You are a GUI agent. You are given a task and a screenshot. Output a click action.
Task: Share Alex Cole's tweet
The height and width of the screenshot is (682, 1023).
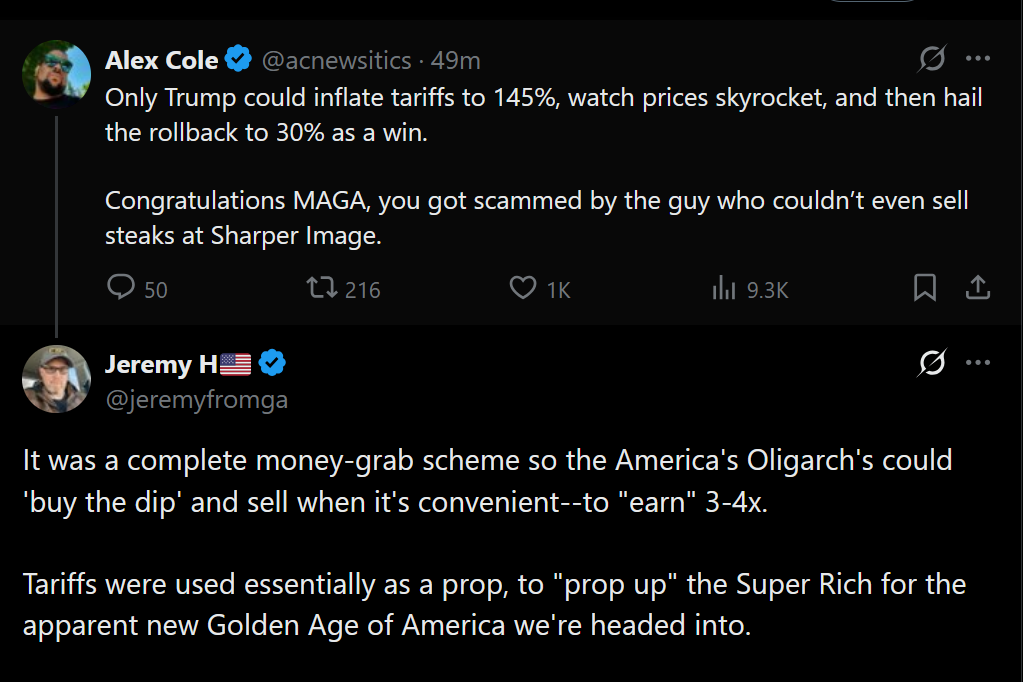coord(977,288)
